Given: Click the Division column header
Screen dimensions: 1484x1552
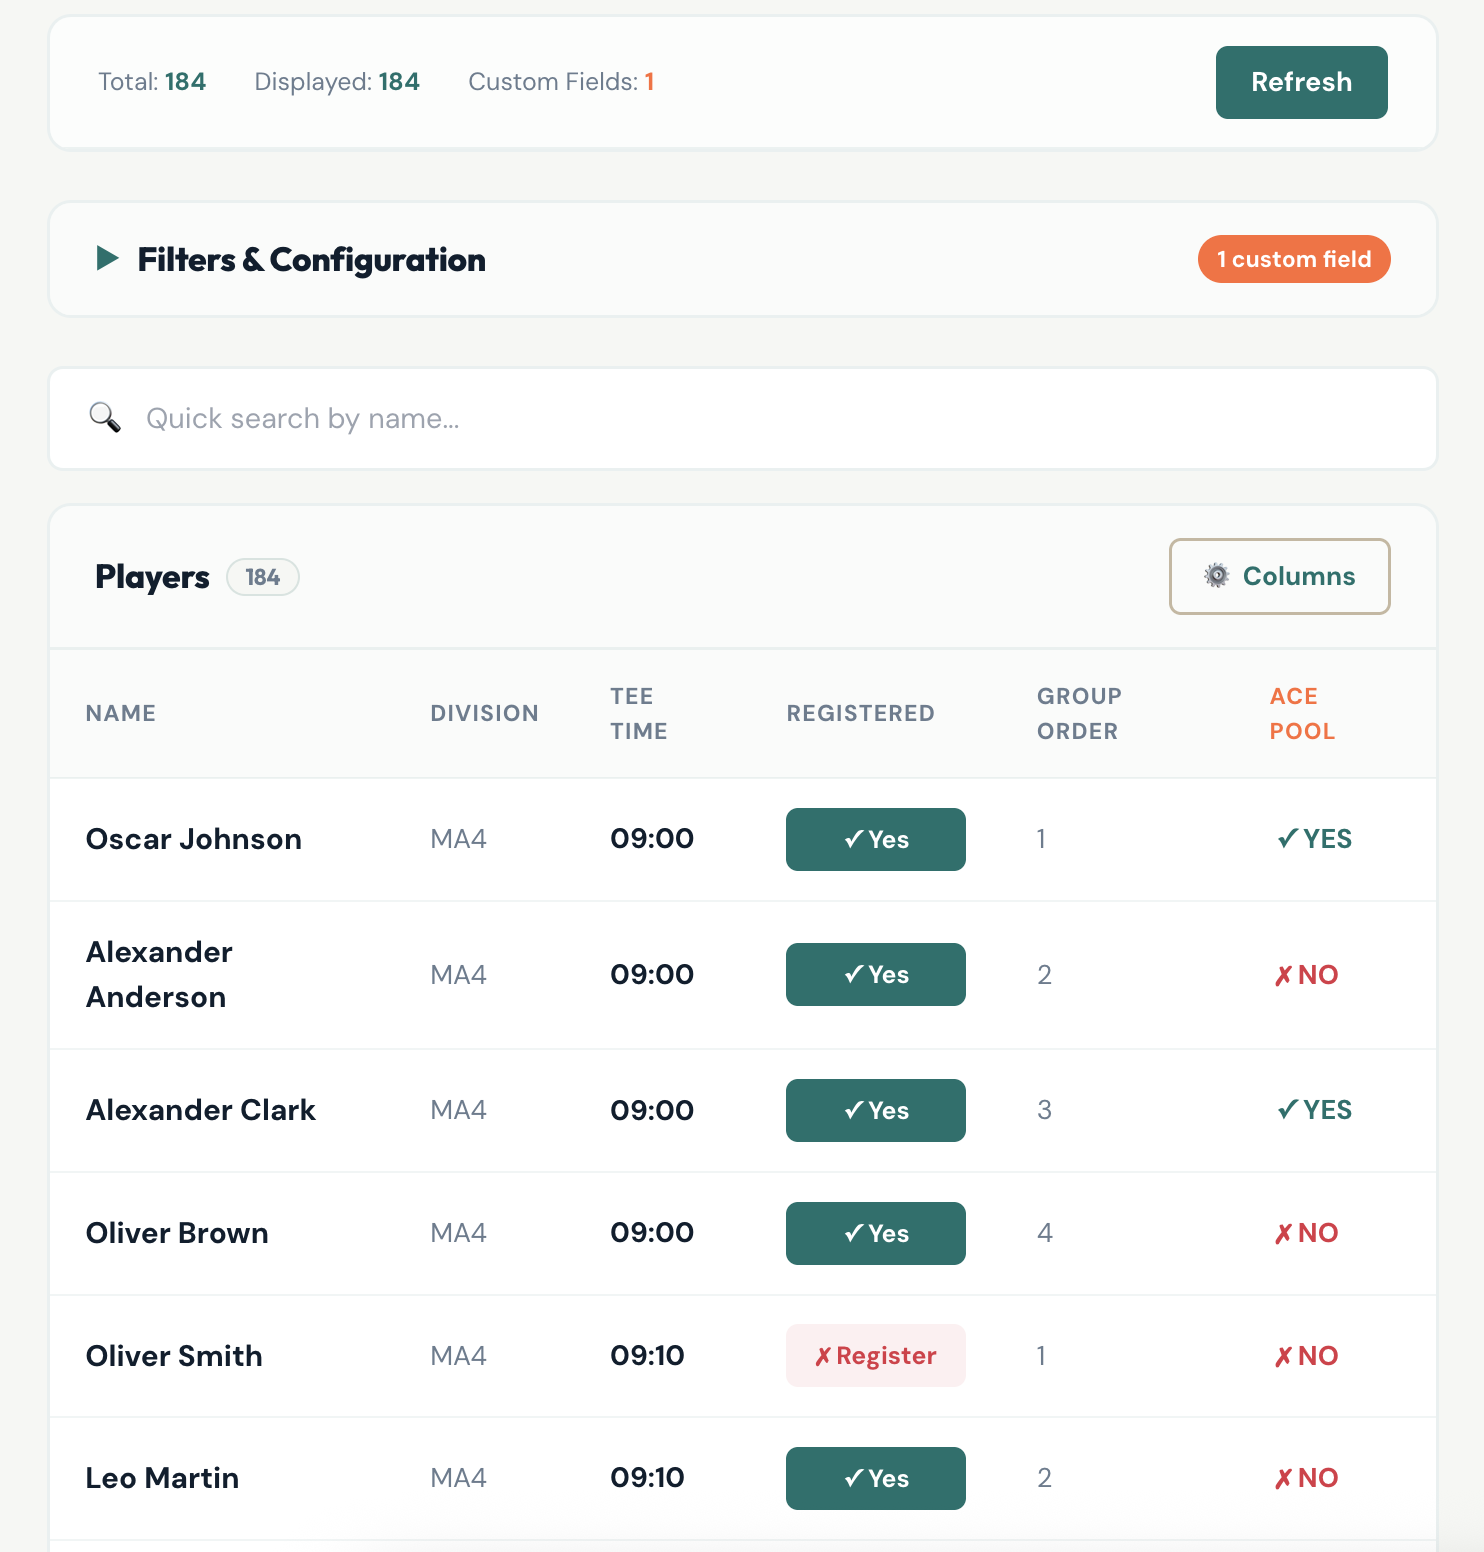Looking at the screenshot, I should pos(484,713).
